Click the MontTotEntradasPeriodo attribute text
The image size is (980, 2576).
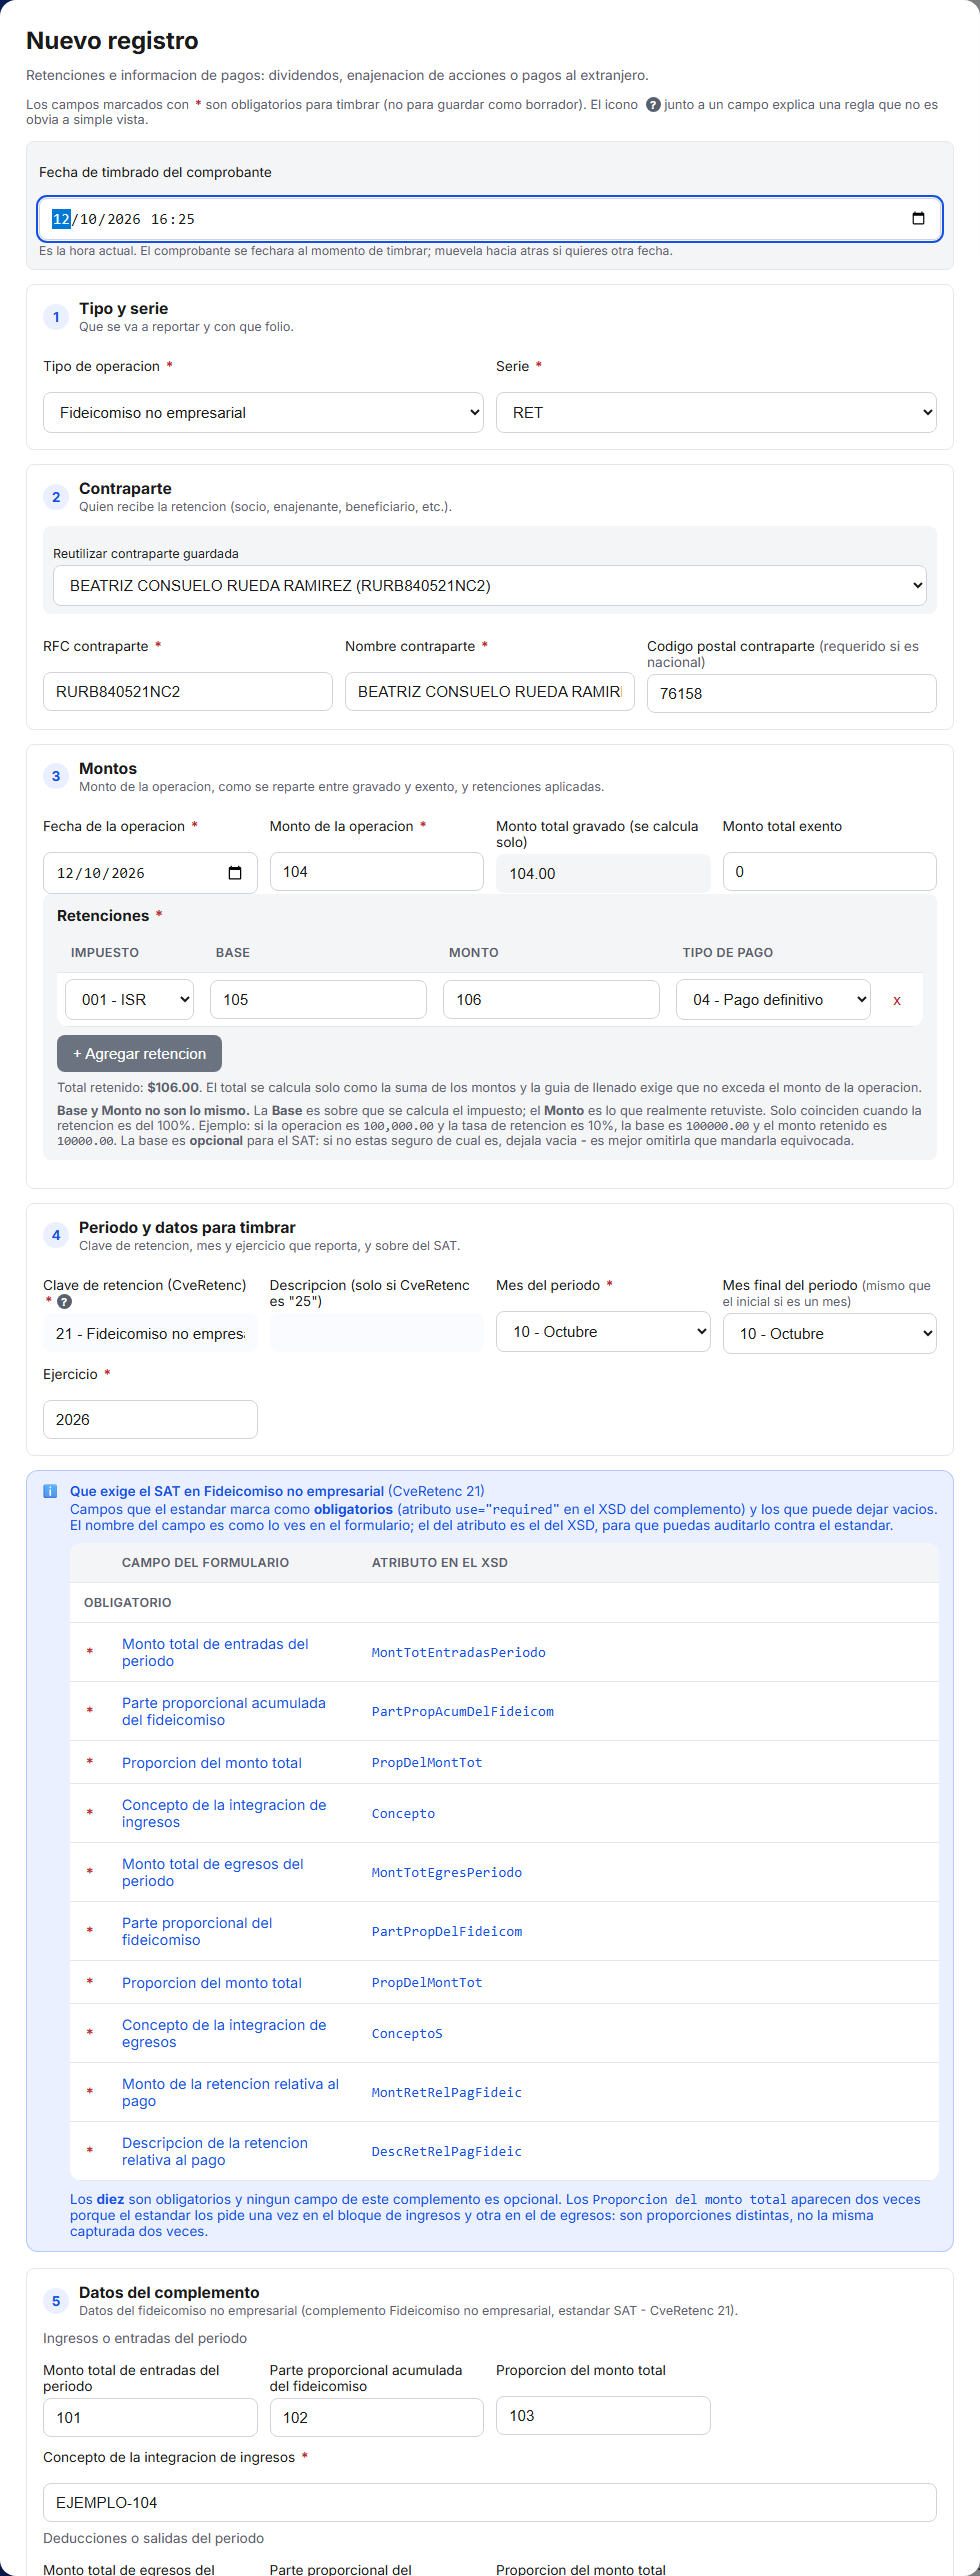pyautogui.click(x=459, y=1653)
